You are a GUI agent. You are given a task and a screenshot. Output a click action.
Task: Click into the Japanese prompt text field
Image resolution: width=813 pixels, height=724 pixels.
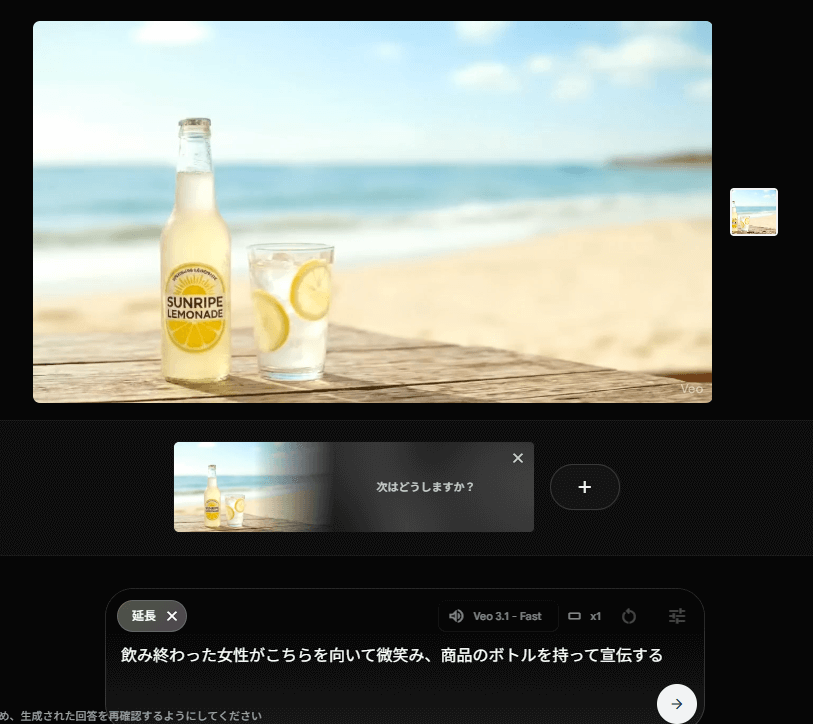coord(392,655)
